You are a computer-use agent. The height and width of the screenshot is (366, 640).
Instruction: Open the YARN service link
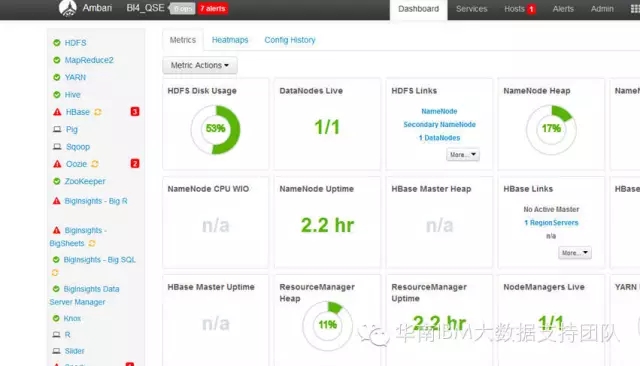coord(75,78)
